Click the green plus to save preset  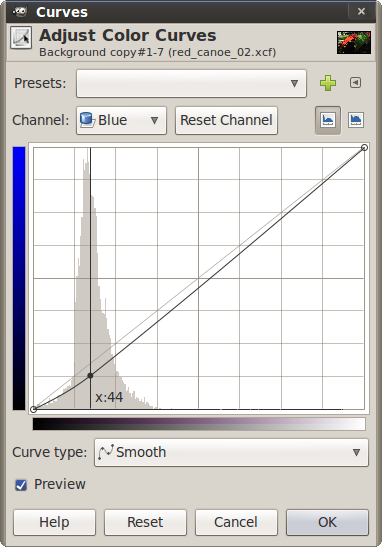click(x=328, y=83)
